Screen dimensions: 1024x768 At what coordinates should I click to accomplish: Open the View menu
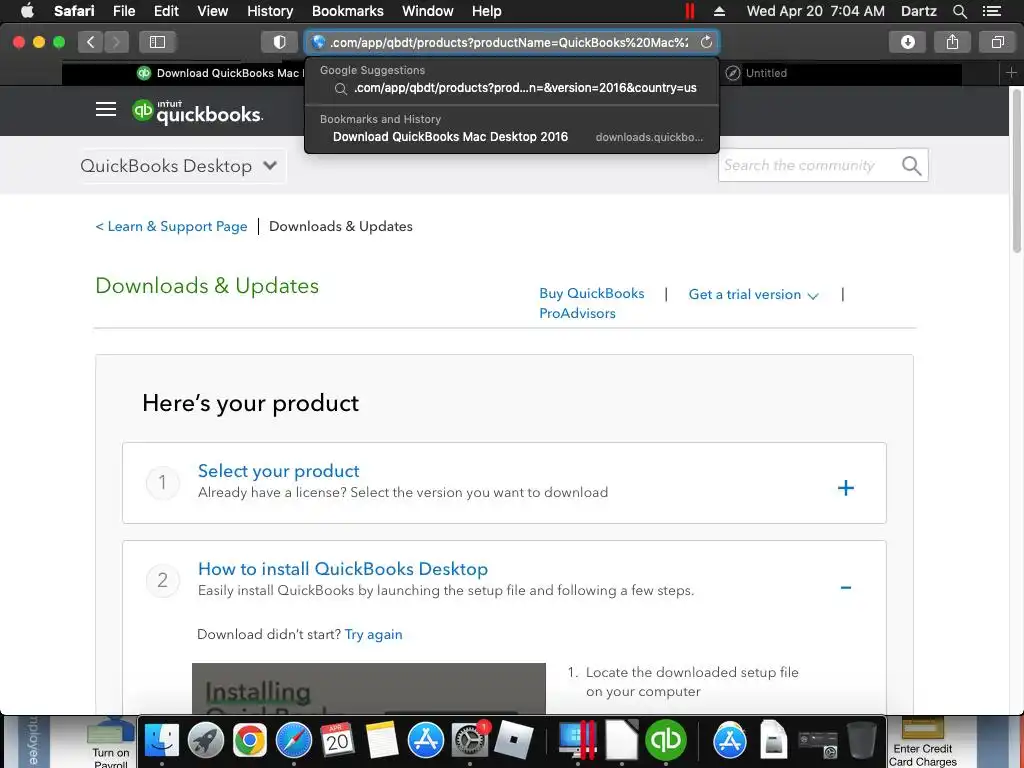click(212, 11)
